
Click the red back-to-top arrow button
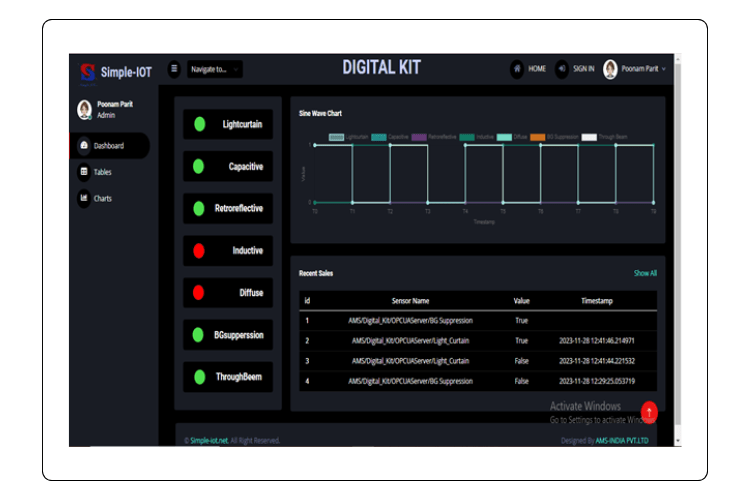[649, 411]
